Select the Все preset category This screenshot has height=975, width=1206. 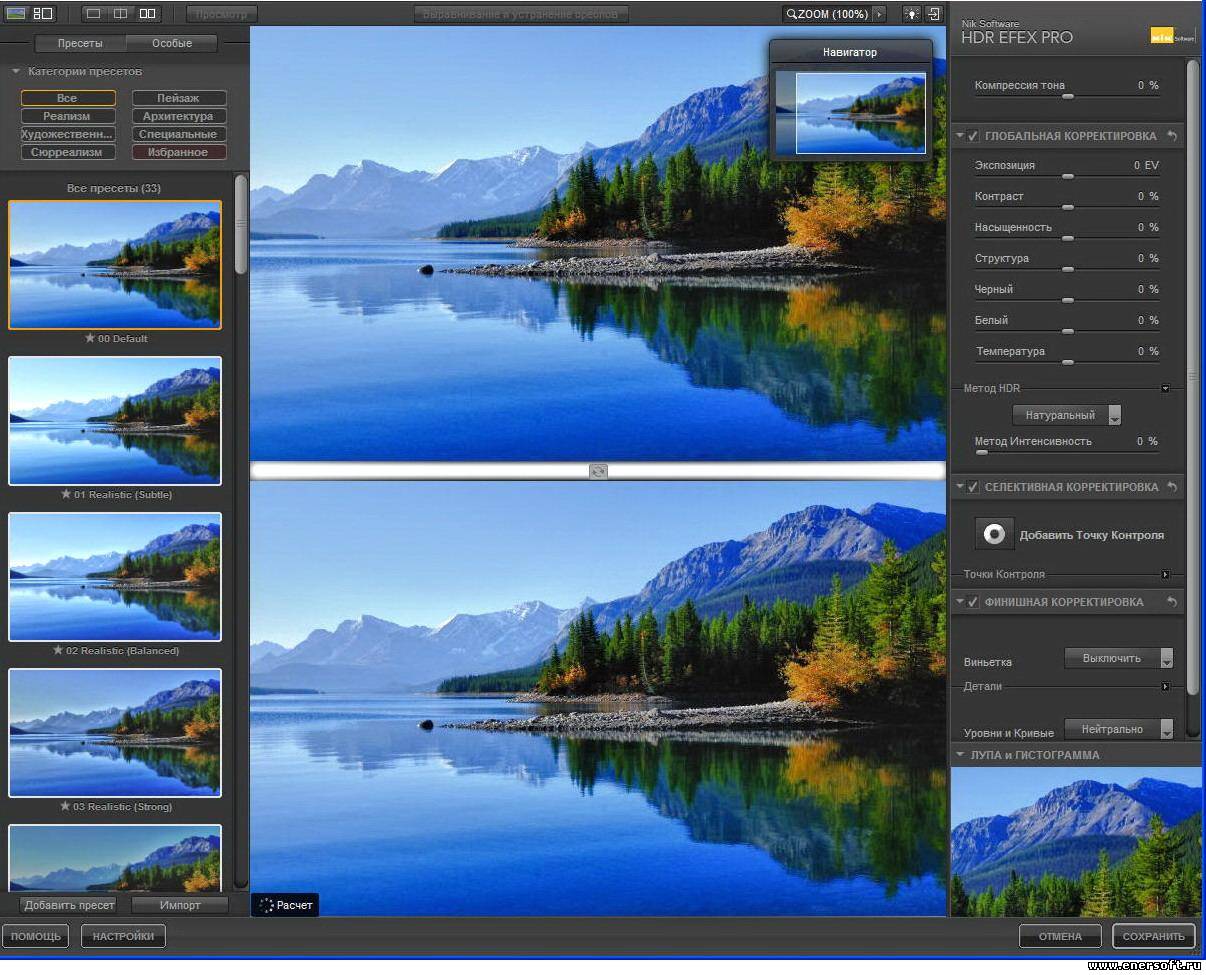(x=67, y=98)
